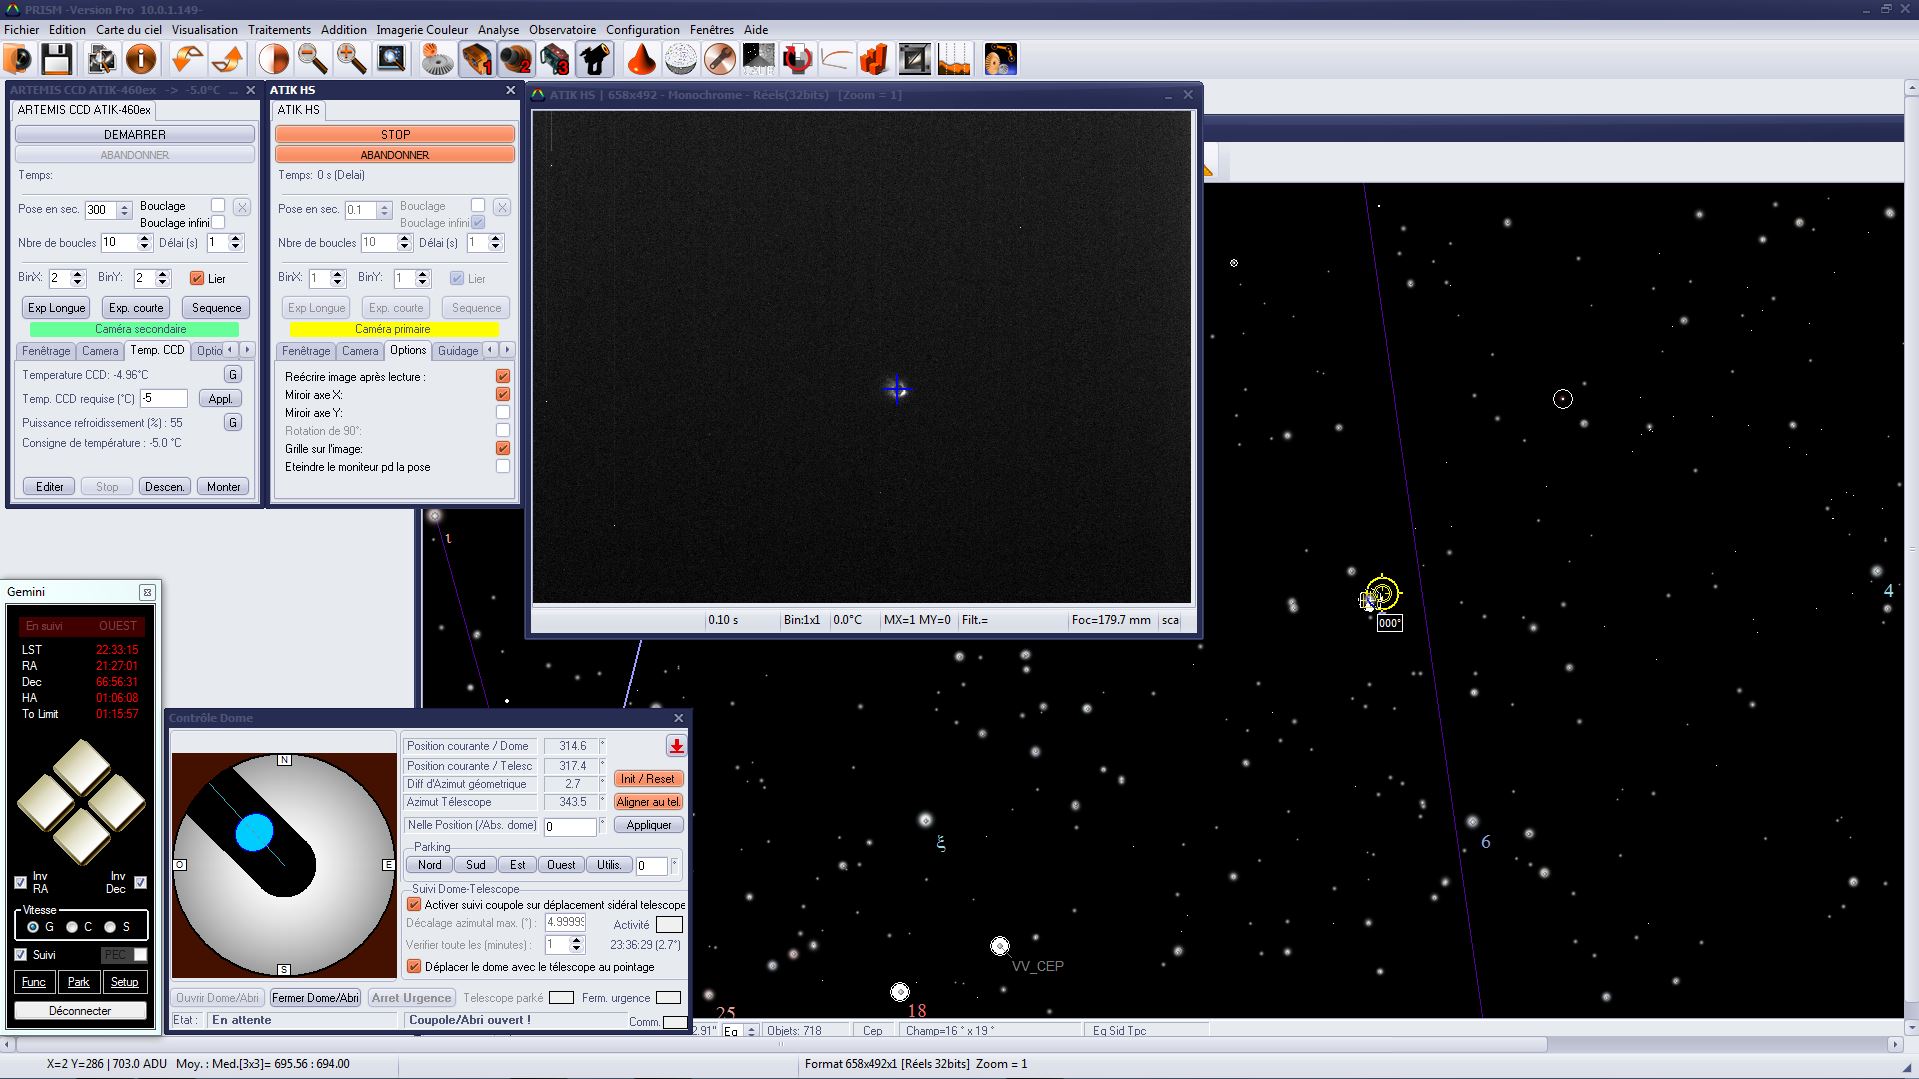Switch to the Fenêtrage tab of ATIK-460ex
Viewport: 1919px width, 1079px height.
[46, 351]
